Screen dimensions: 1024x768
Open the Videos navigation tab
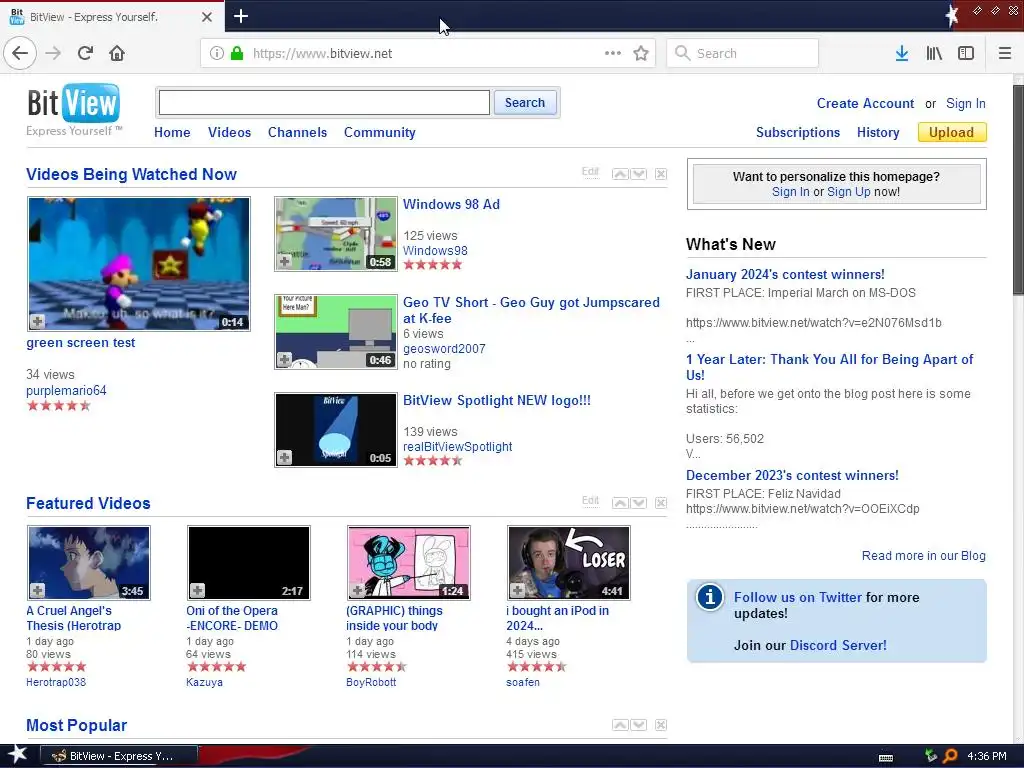point(229,132)
